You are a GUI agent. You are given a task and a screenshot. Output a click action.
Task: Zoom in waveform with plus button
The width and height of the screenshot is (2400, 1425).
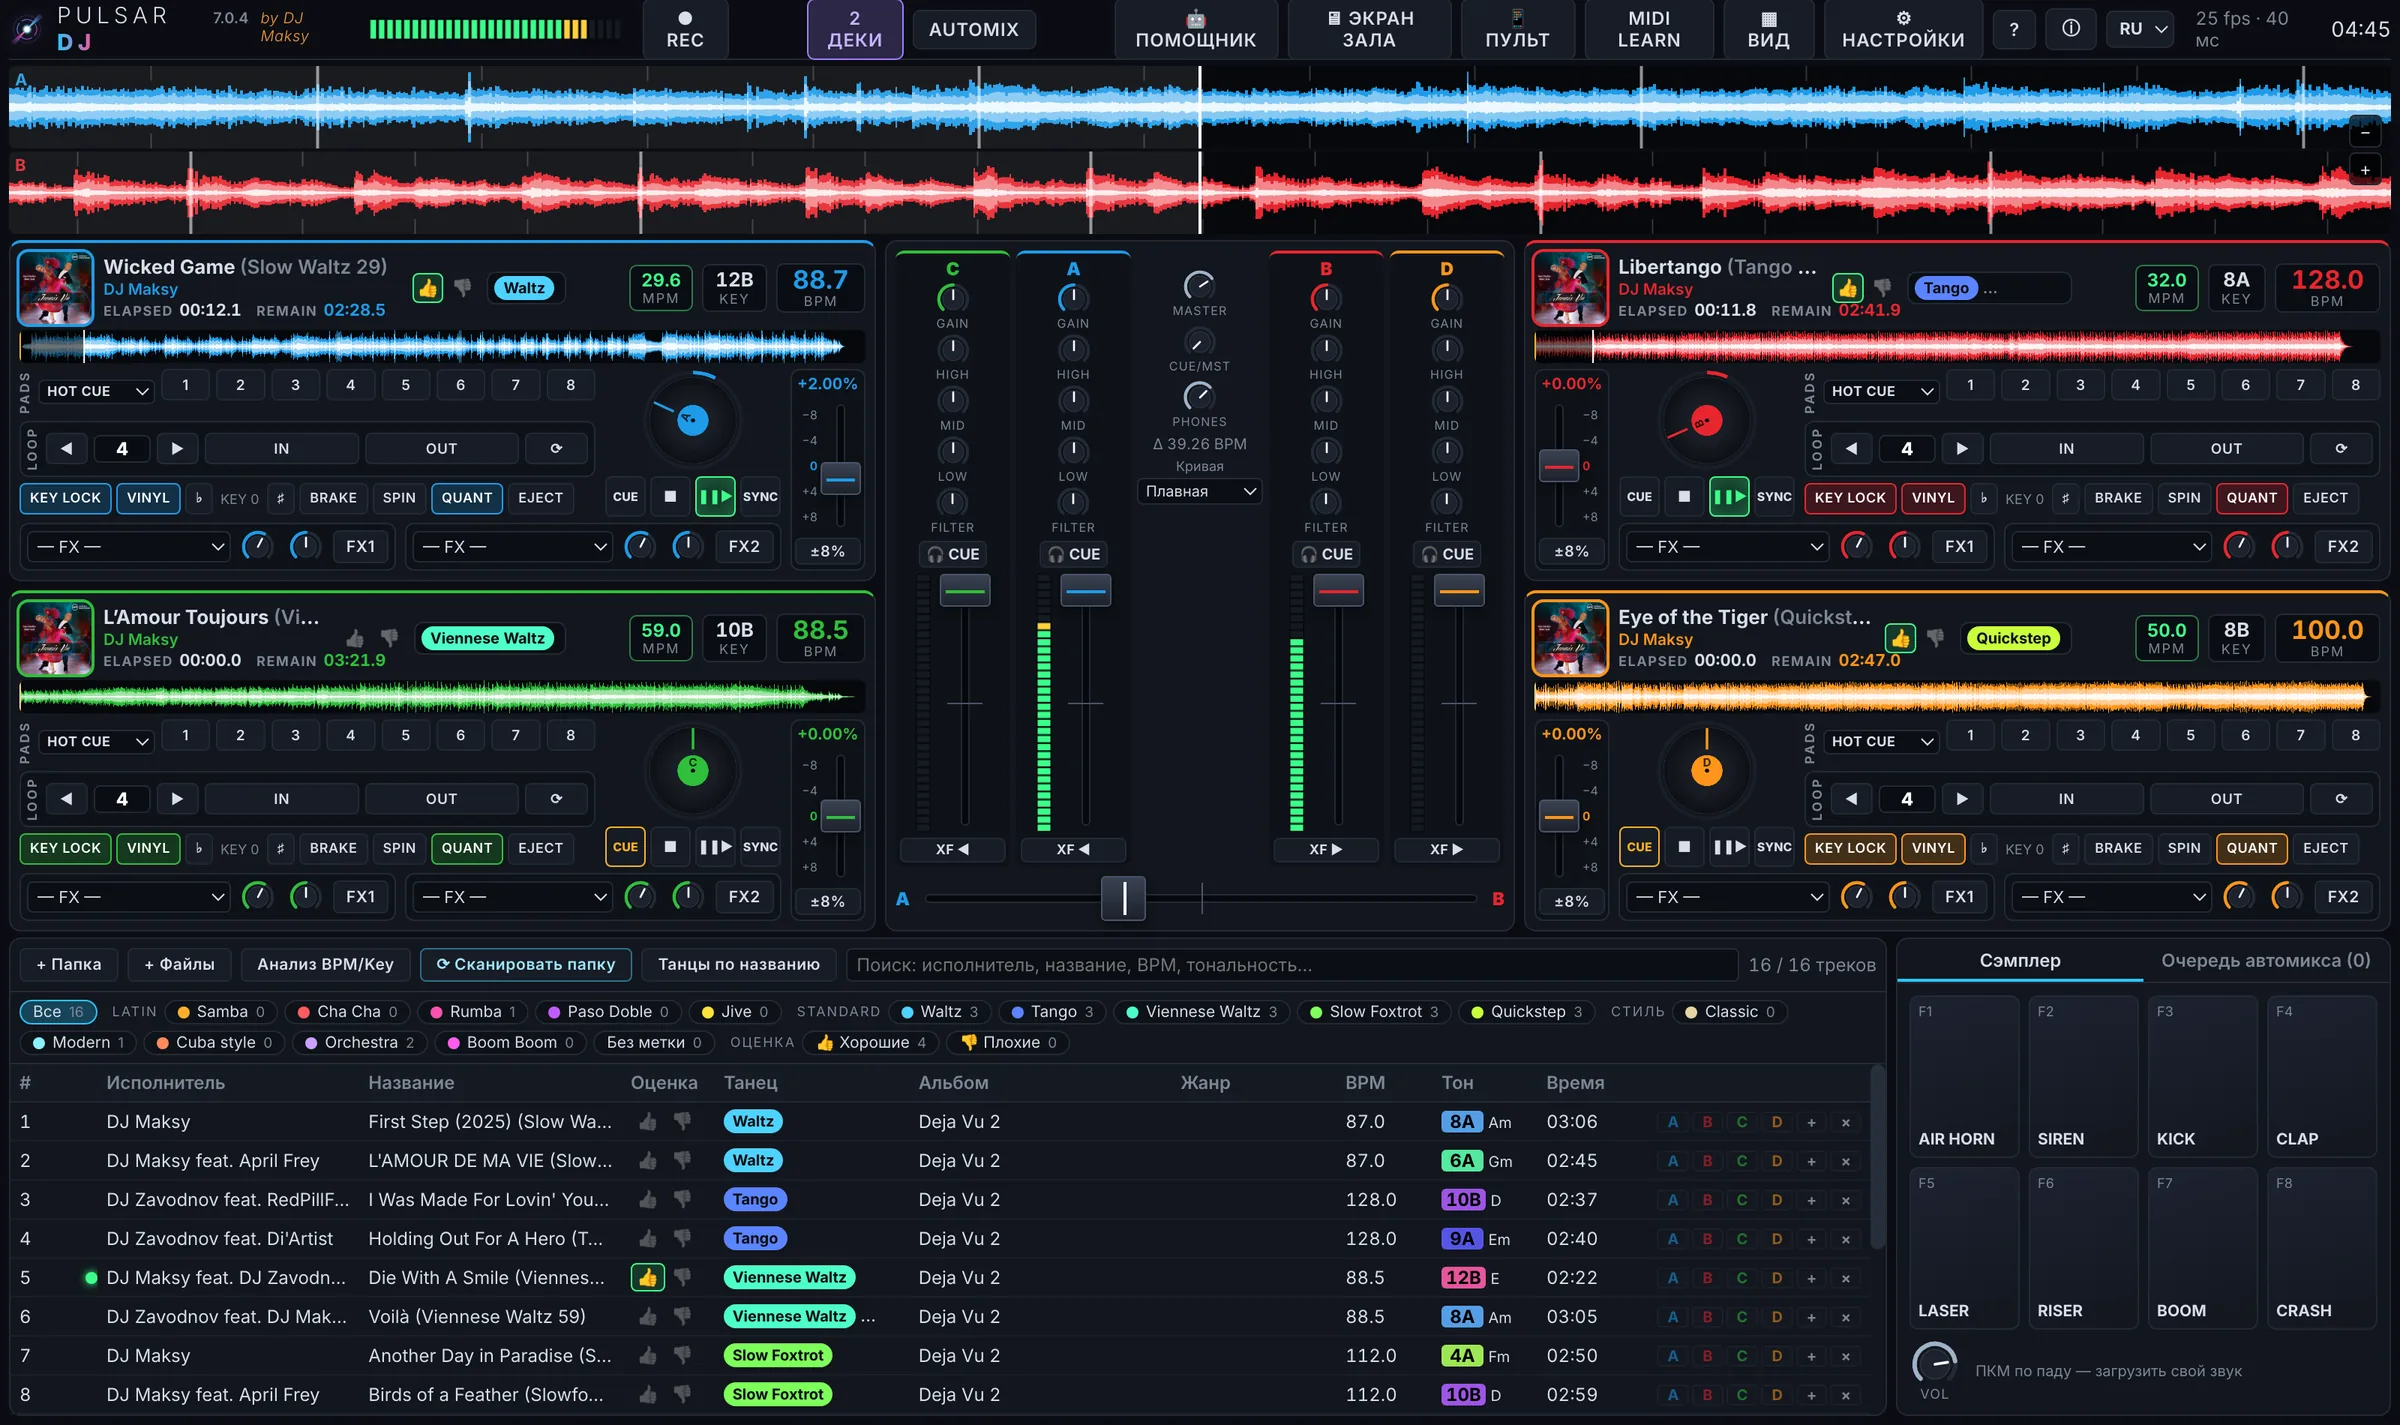pos(2365,171)
